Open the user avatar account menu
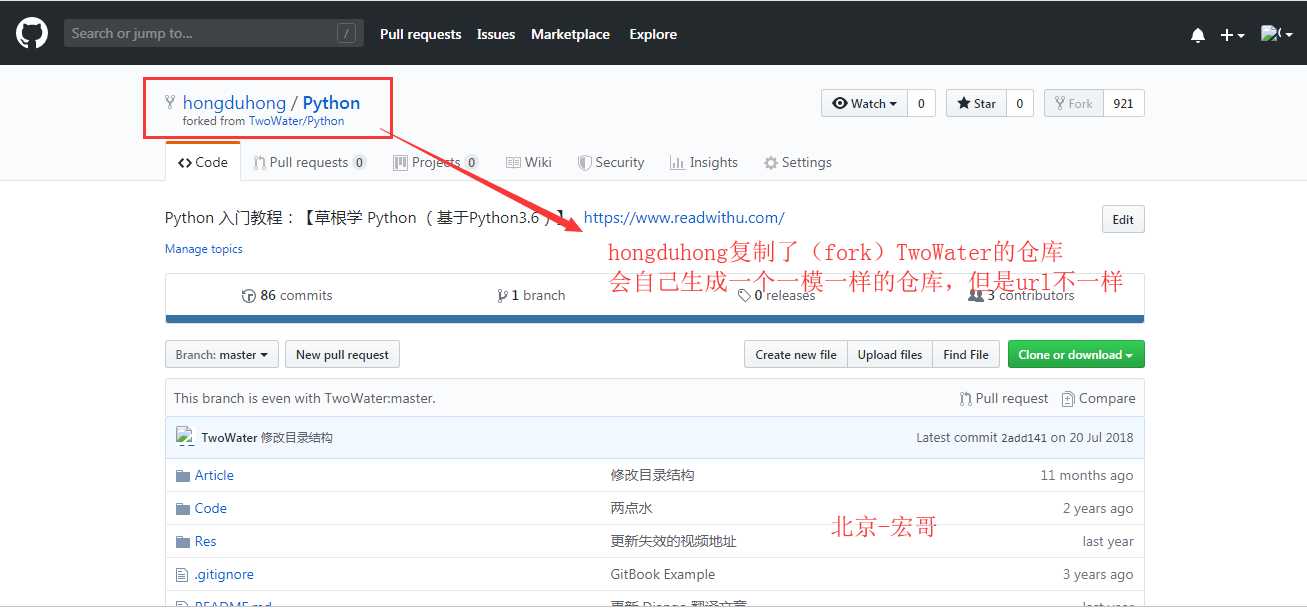This screenshot has height=610, width=1307. point(1275,34)
